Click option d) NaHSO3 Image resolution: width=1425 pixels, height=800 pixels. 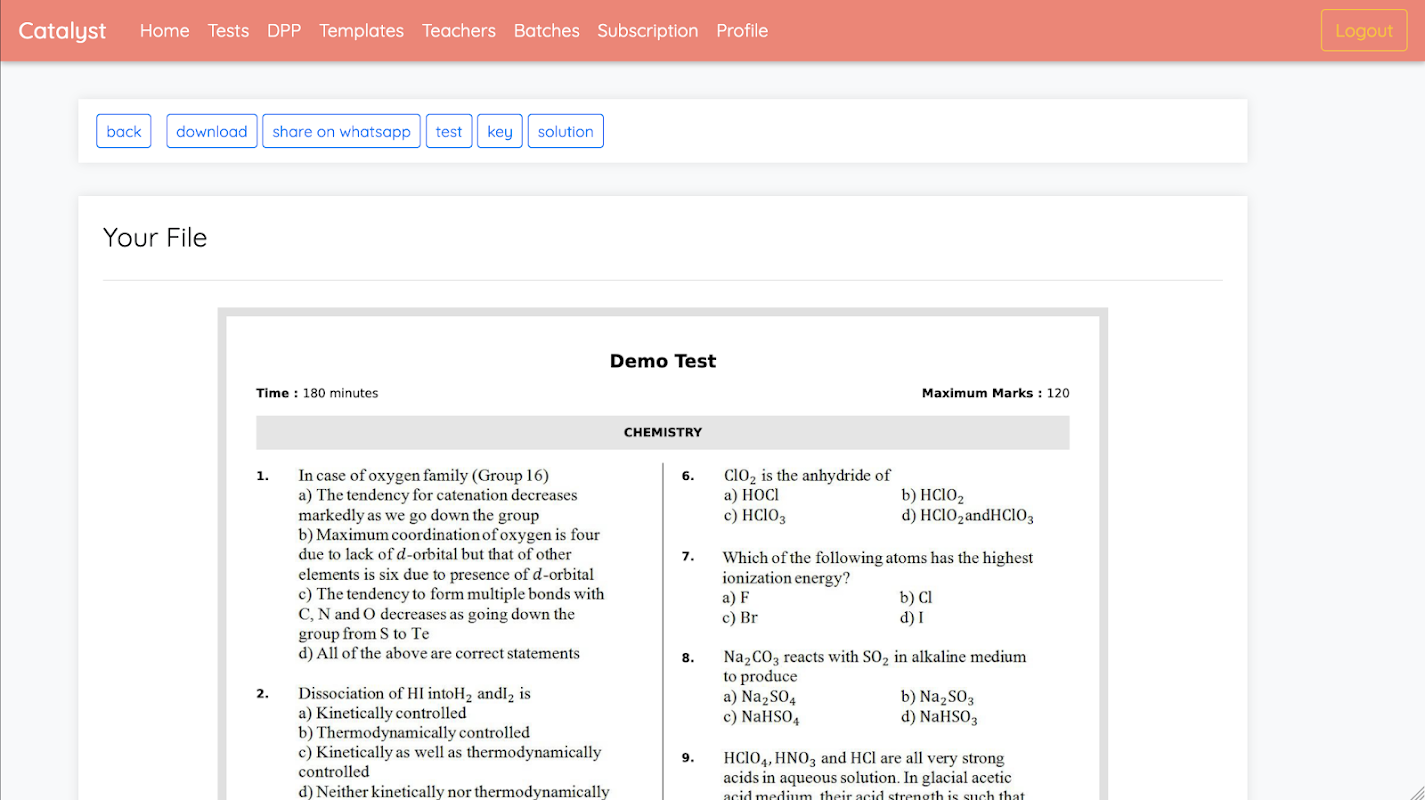click(940, 718)
